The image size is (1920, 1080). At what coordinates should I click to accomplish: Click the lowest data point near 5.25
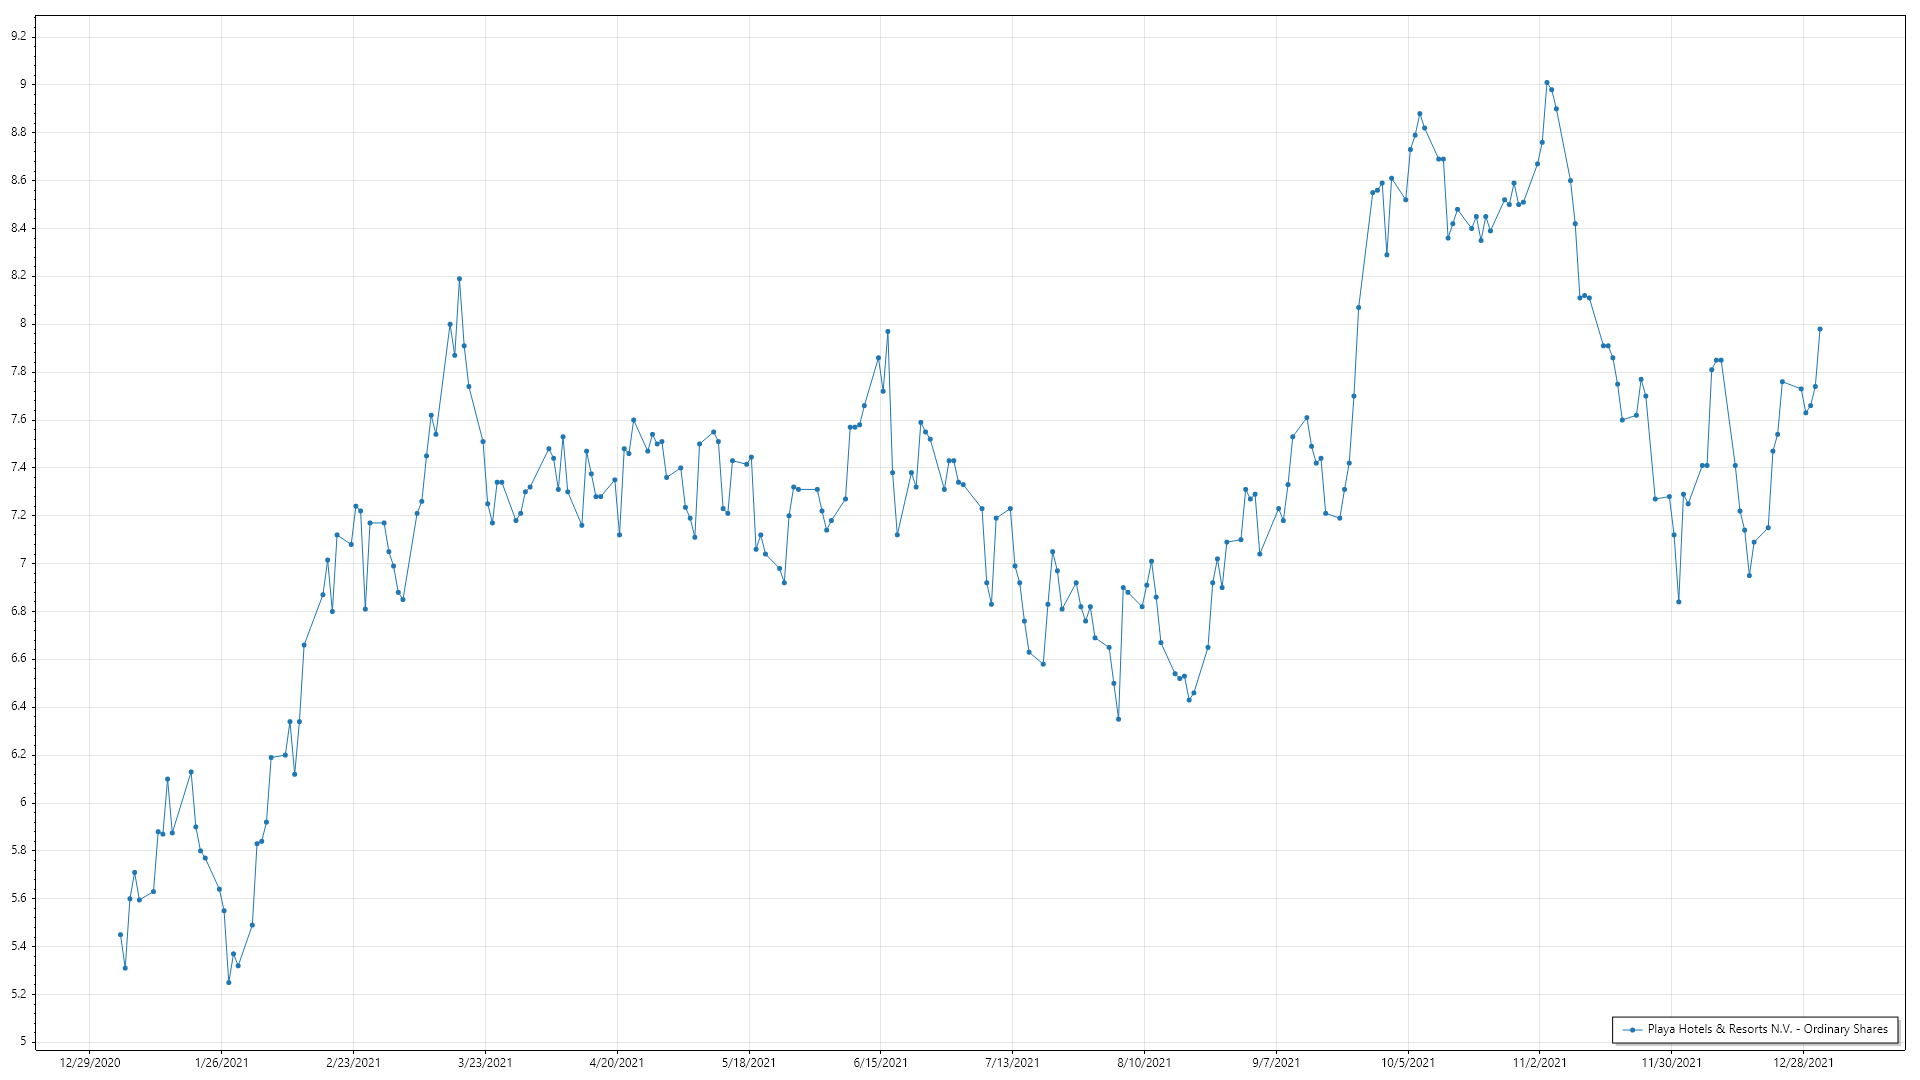click(228, 982)
